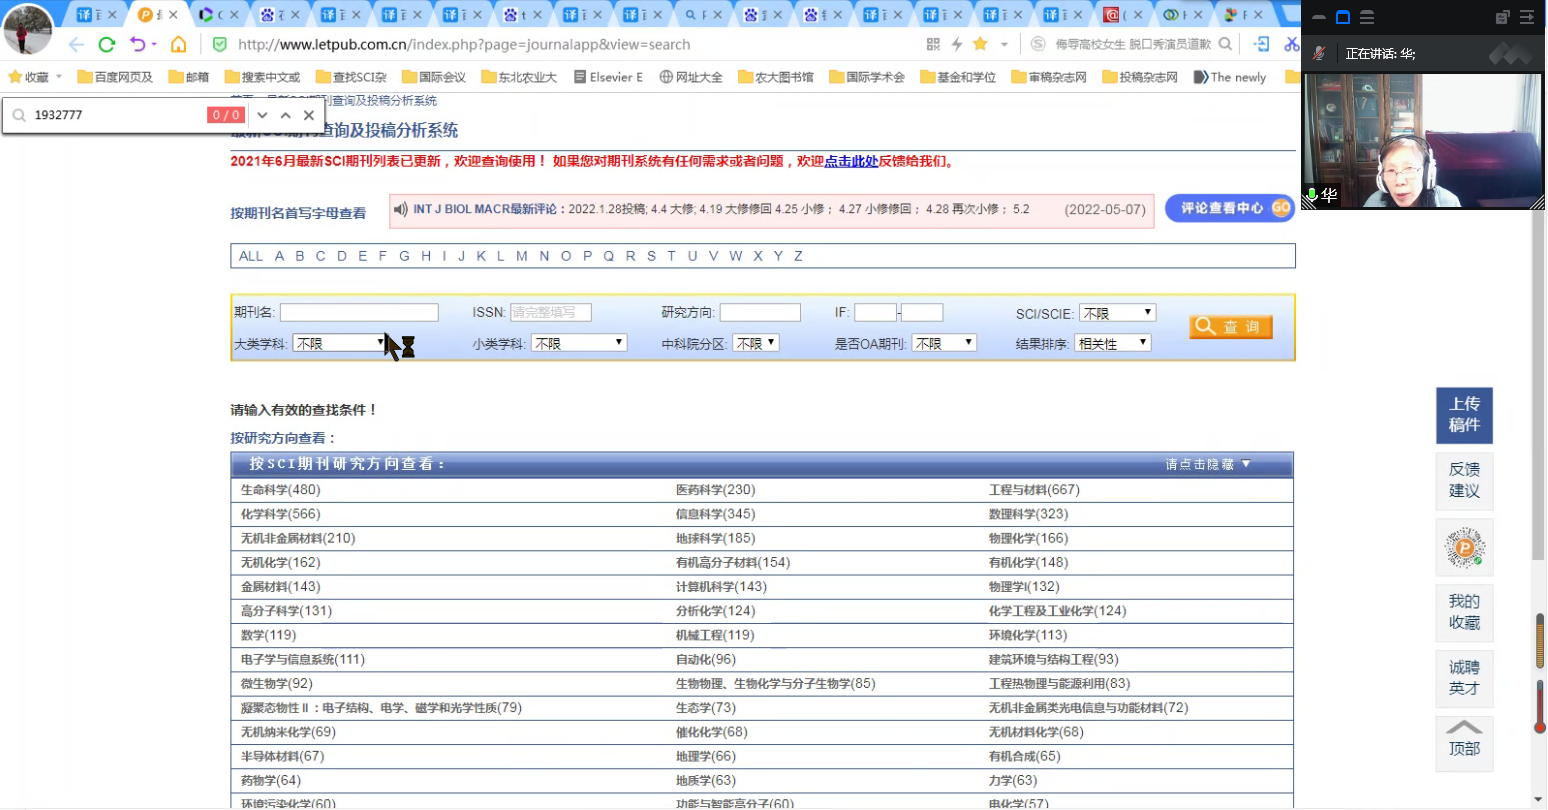This screenshot has width=1548, height=810.
Task: Click the 诚聘英才 sidebar button
Action: 1465,678
